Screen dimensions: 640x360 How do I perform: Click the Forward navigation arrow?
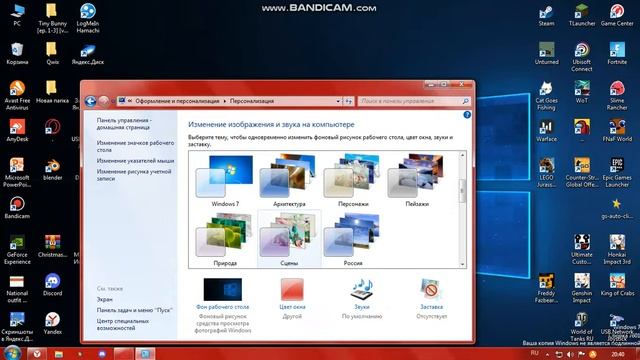[x=104, y=101]
